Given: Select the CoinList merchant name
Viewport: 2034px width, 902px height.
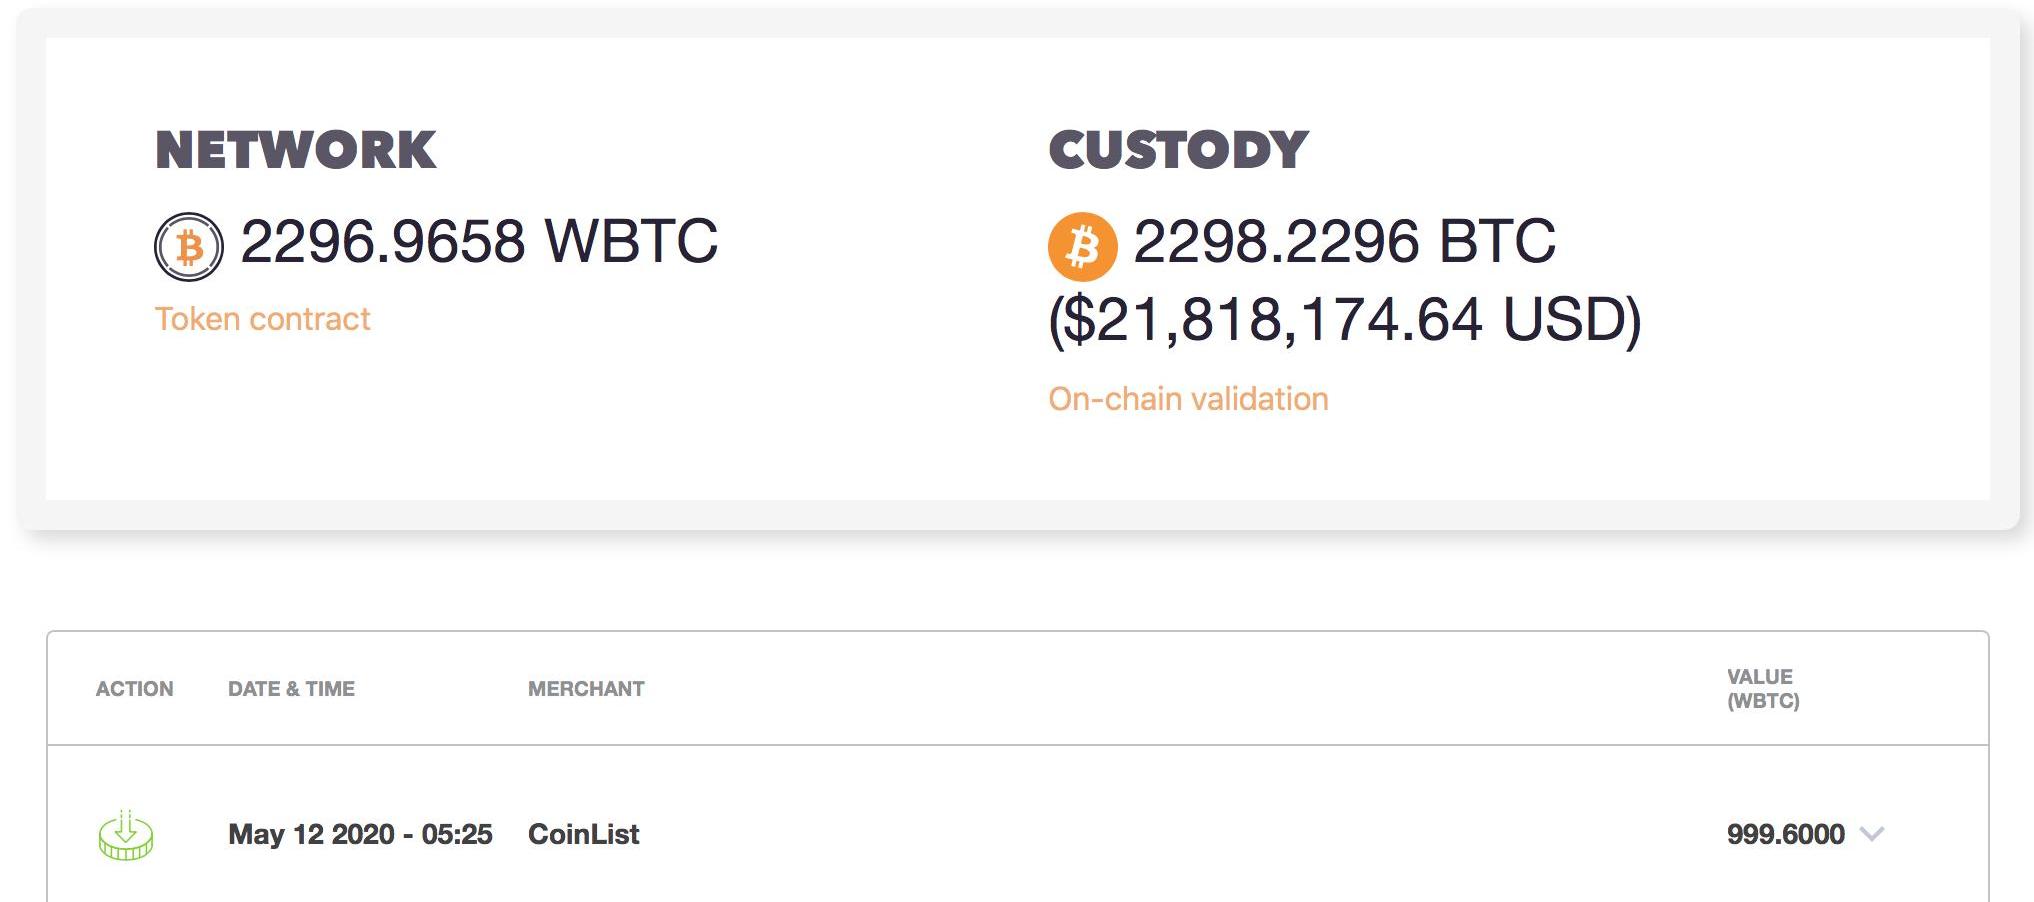Looking at the screenshot, I should point(583,834).
